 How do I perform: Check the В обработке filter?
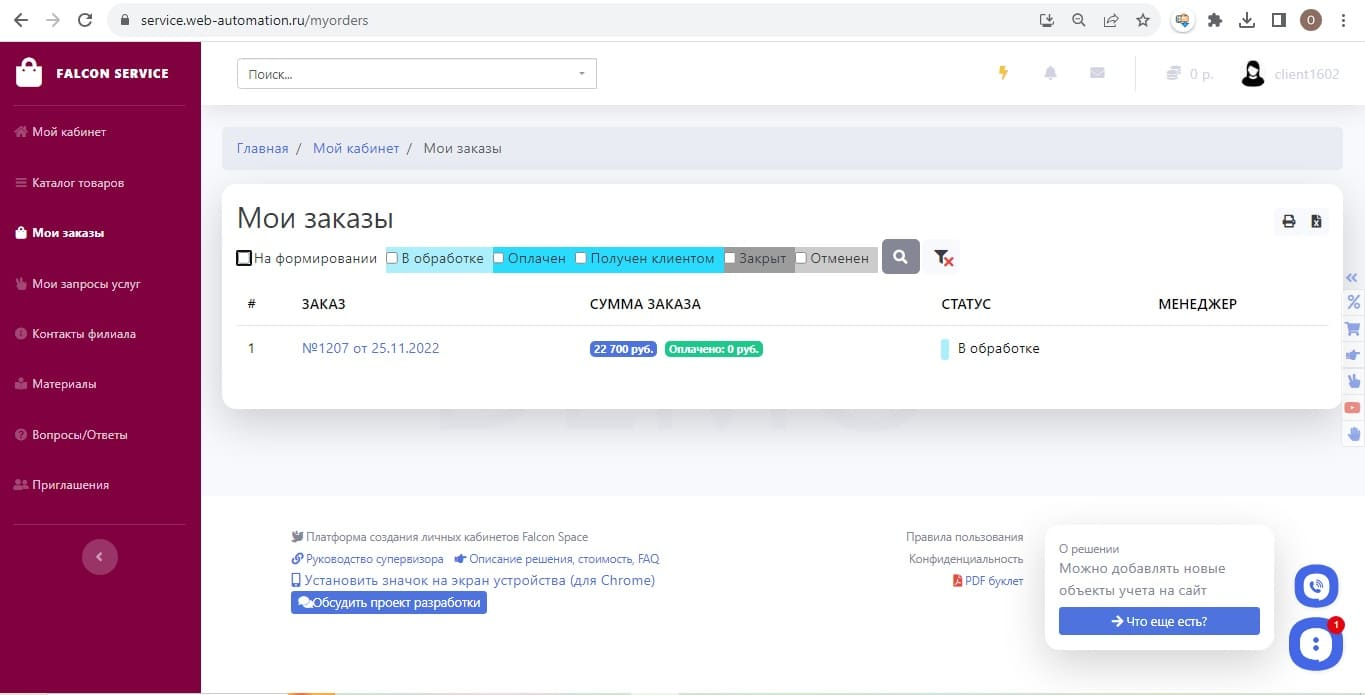pos(392,258)
